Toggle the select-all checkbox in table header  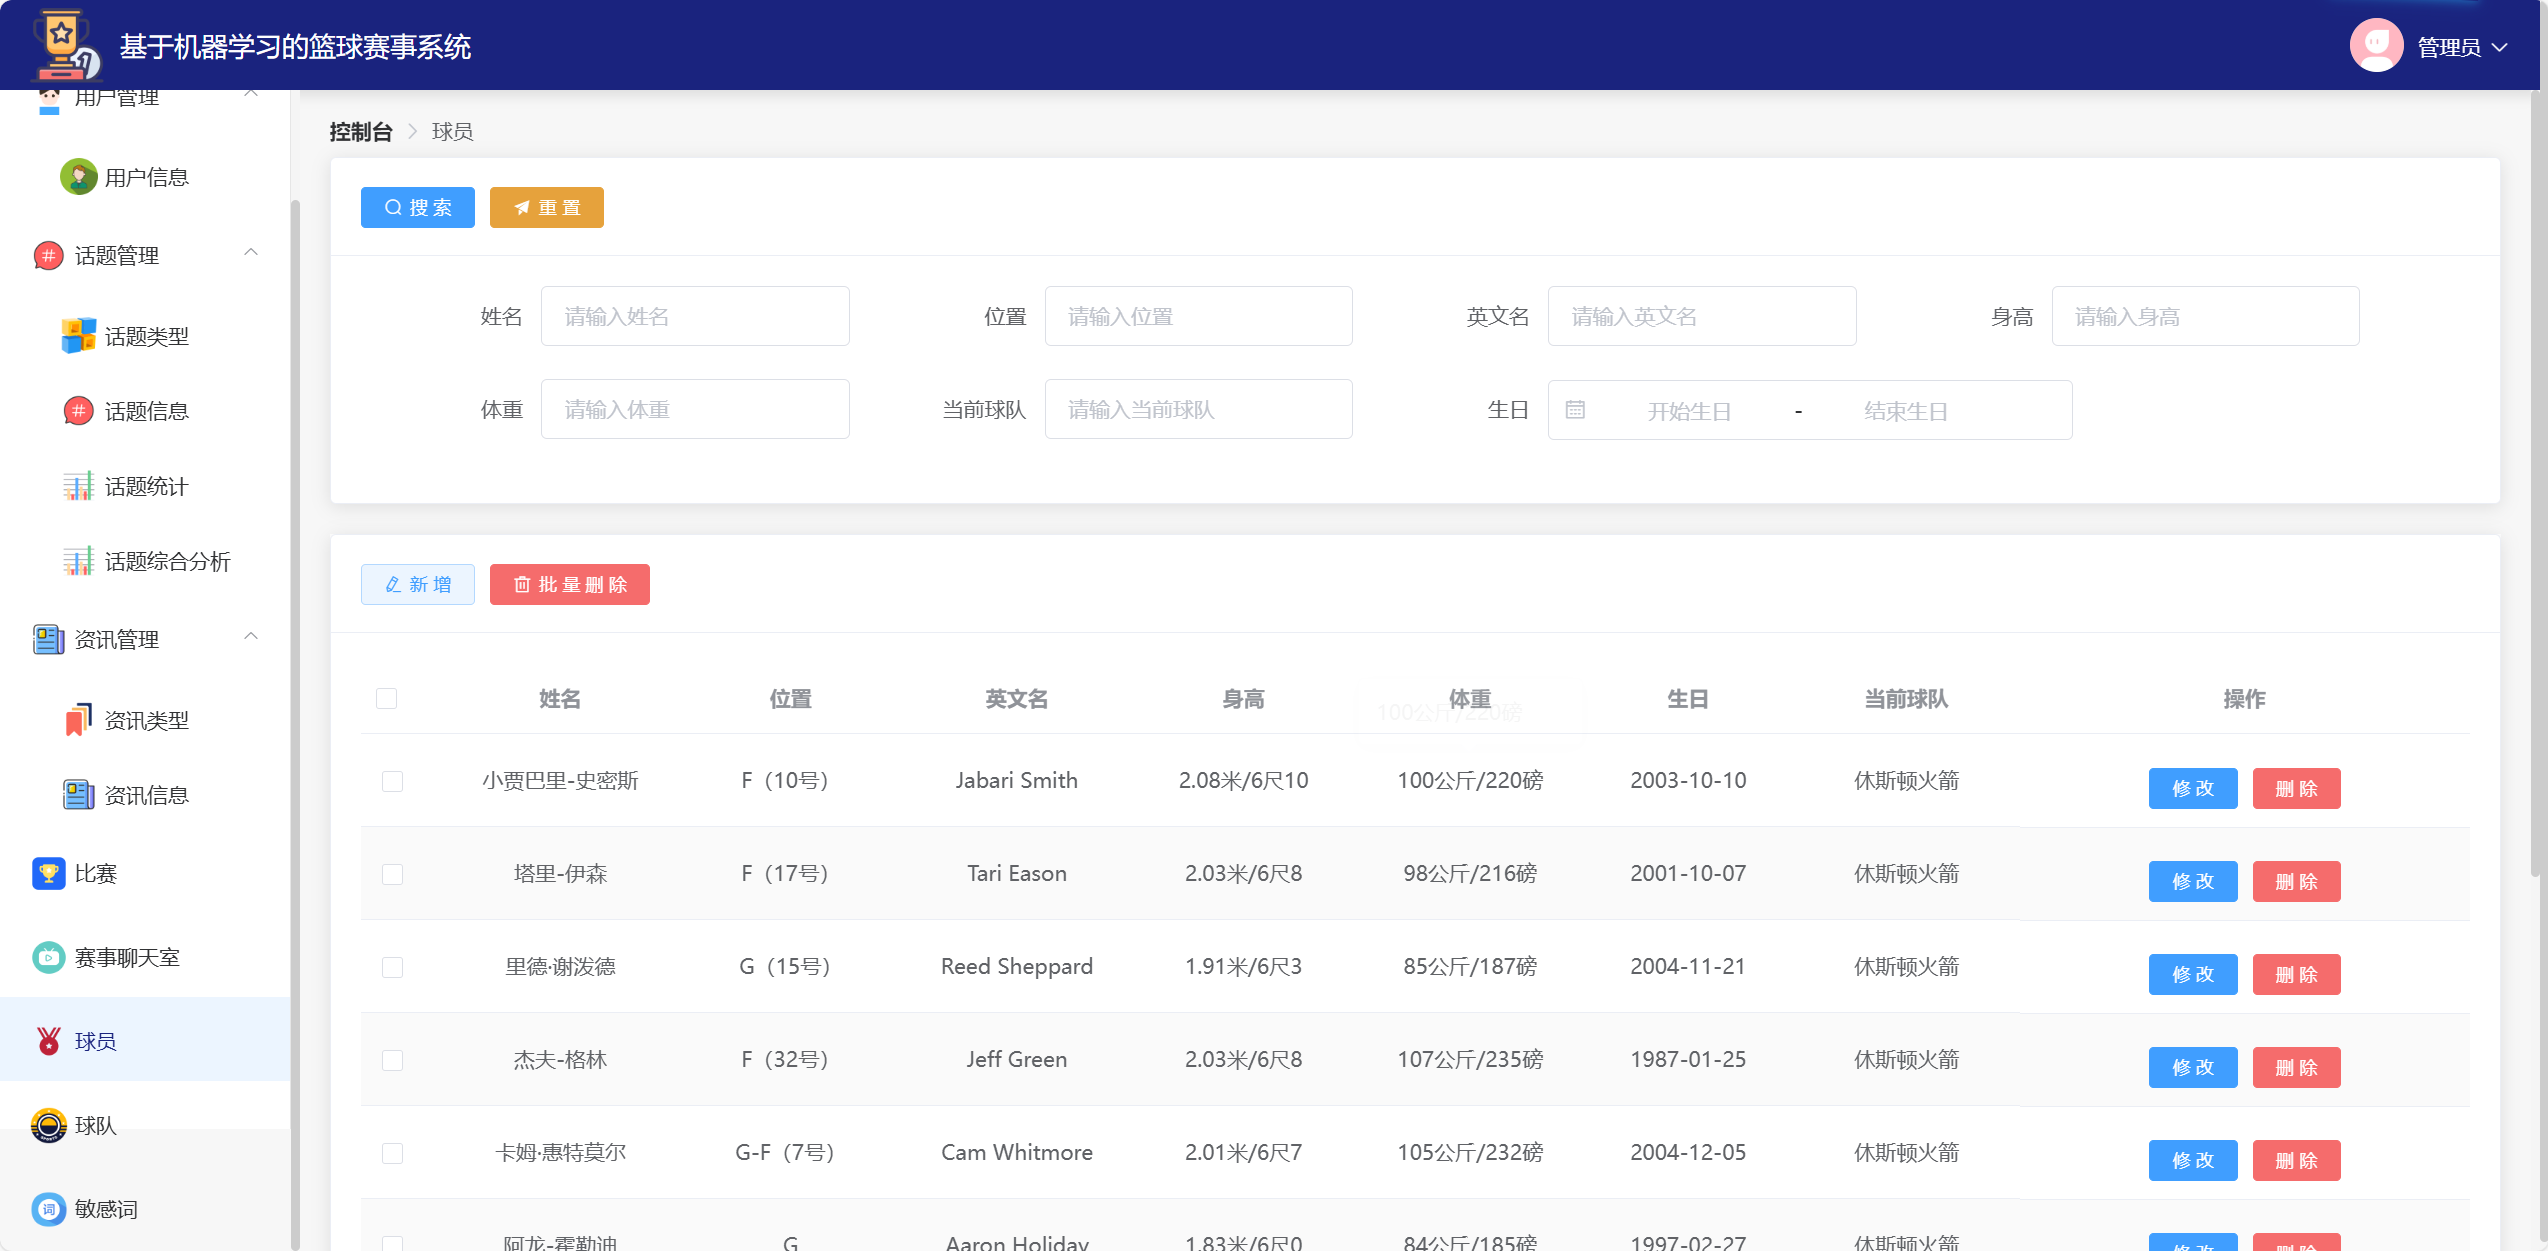coord(387,698)
